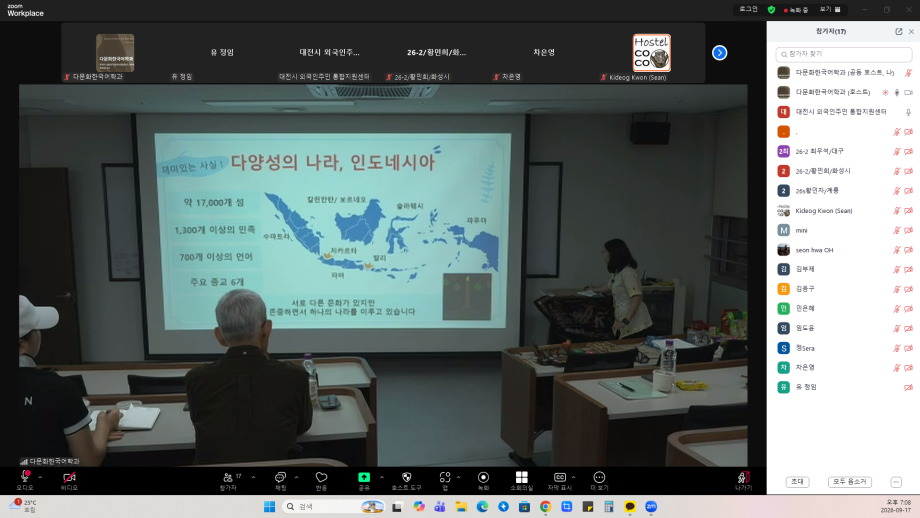Click the 녹화 중 recording indicator
Screen dimensions: 920x518
[x=796, y=10]
